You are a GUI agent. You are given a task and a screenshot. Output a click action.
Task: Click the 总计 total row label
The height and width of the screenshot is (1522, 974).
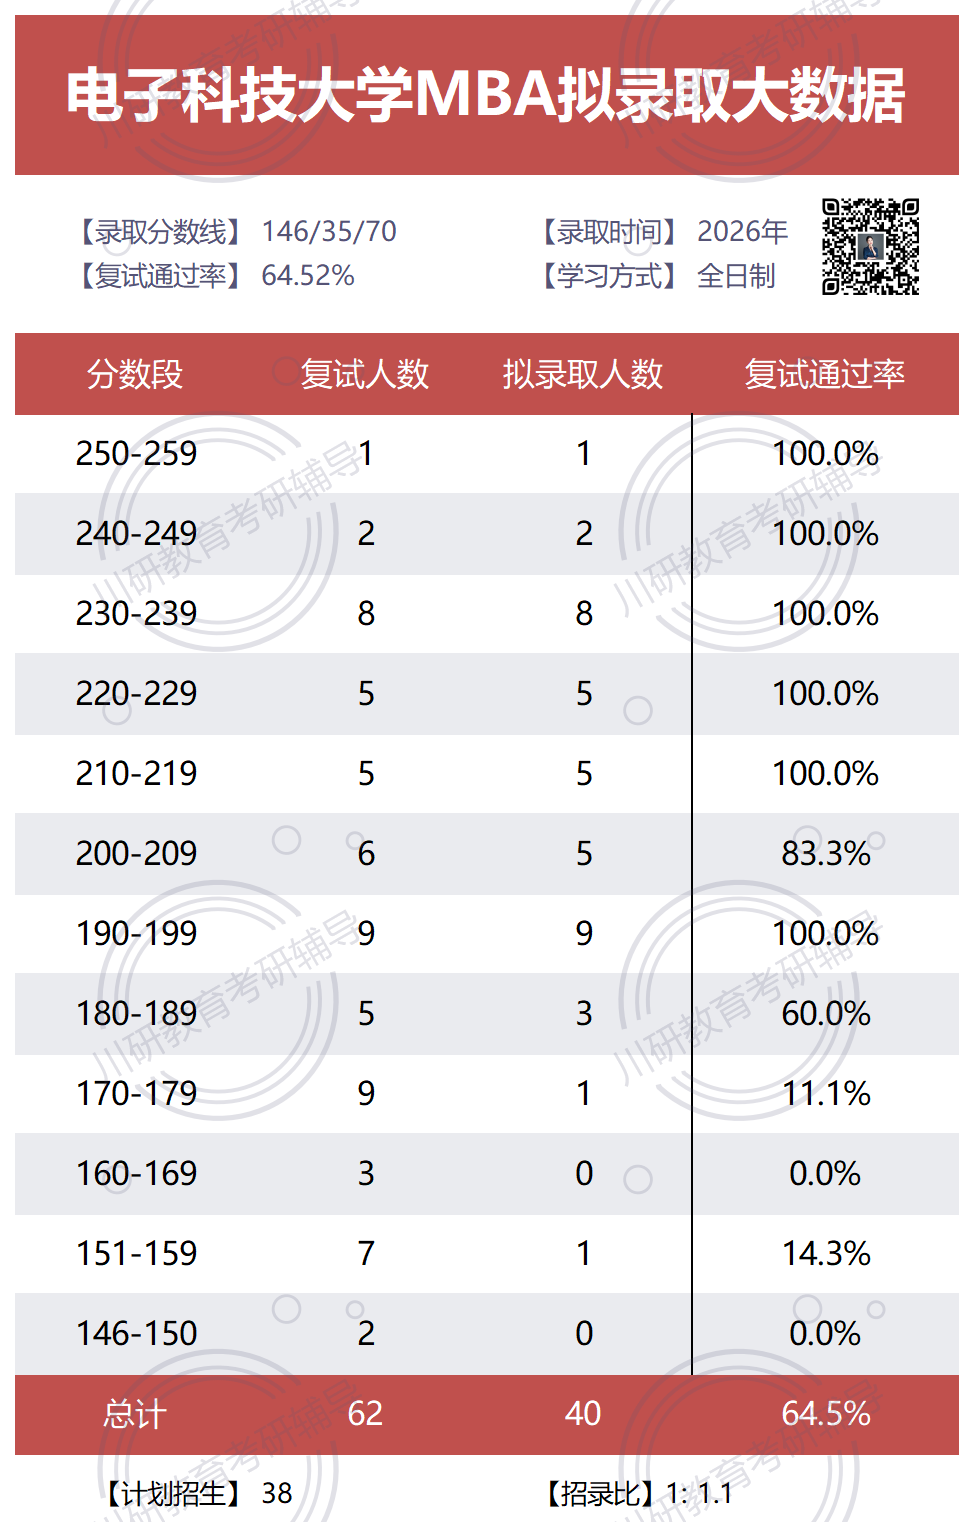[x=135, y=1414]
